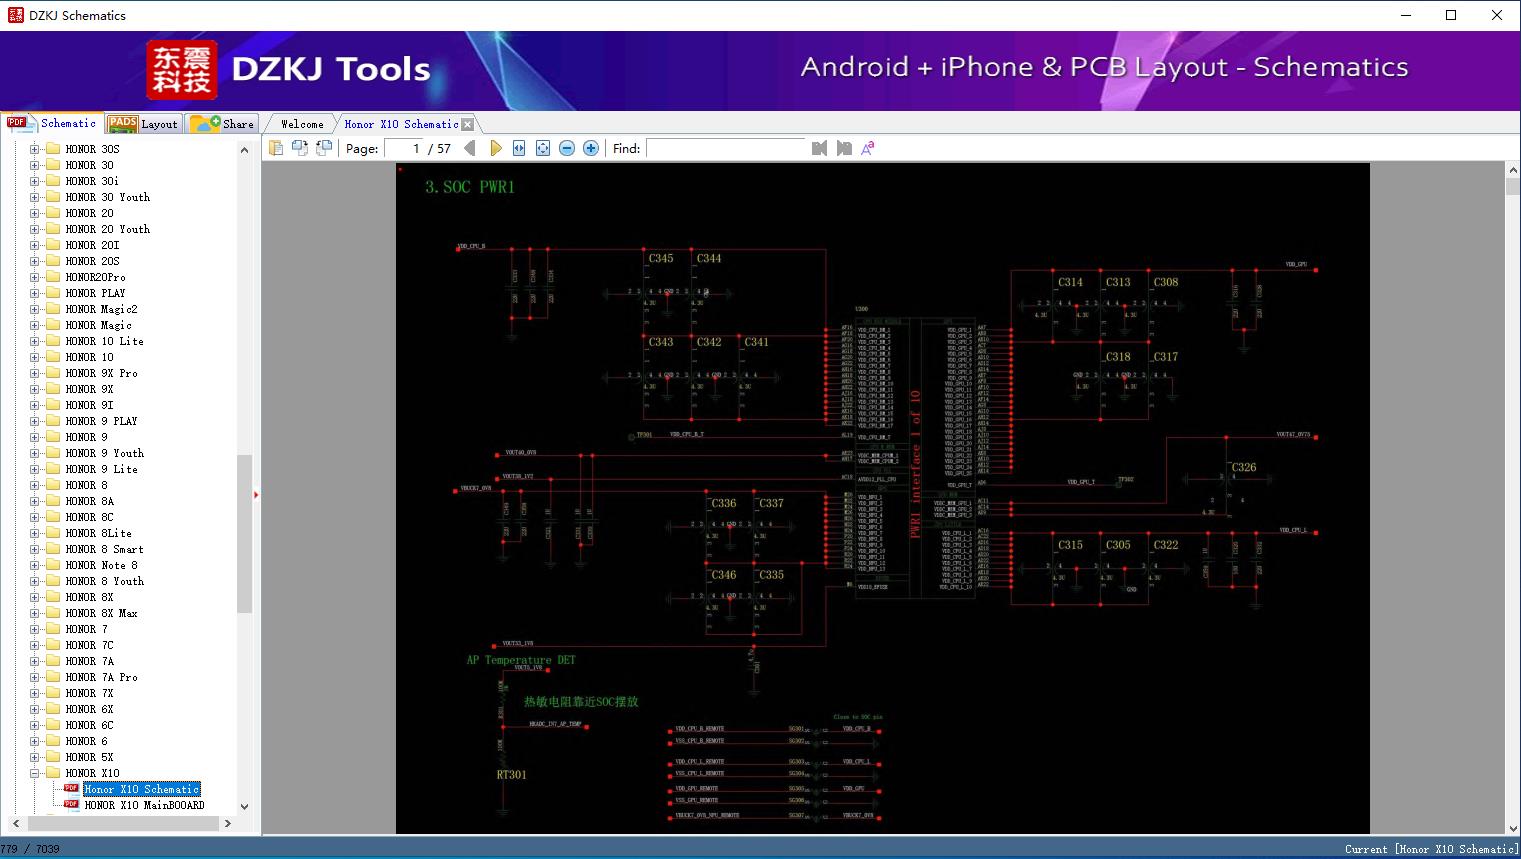The image size is (1521, 859).
Task: Click the page number input box
Action: [x=404, y=148]
